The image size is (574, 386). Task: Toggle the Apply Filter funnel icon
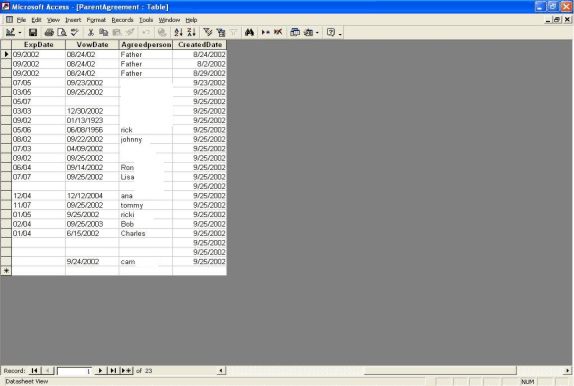[x=234, y=33]
